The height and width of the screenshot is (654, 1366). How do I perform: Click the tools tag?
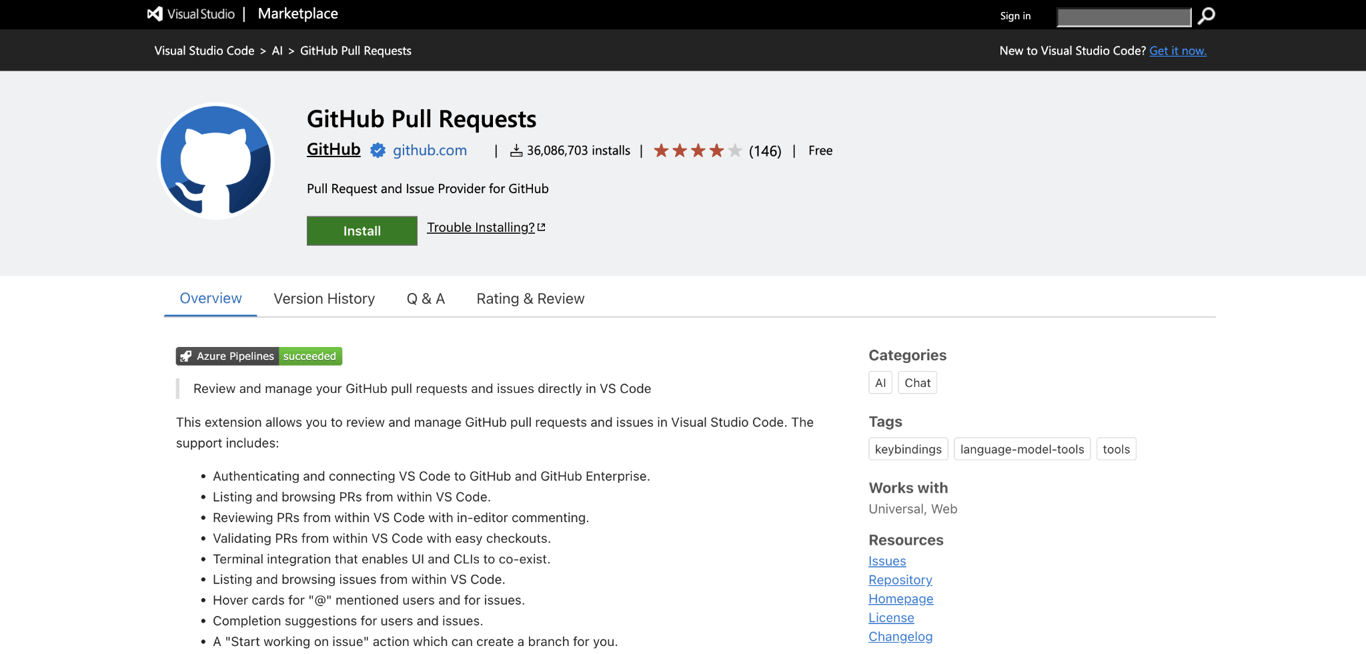[1116, 449]
